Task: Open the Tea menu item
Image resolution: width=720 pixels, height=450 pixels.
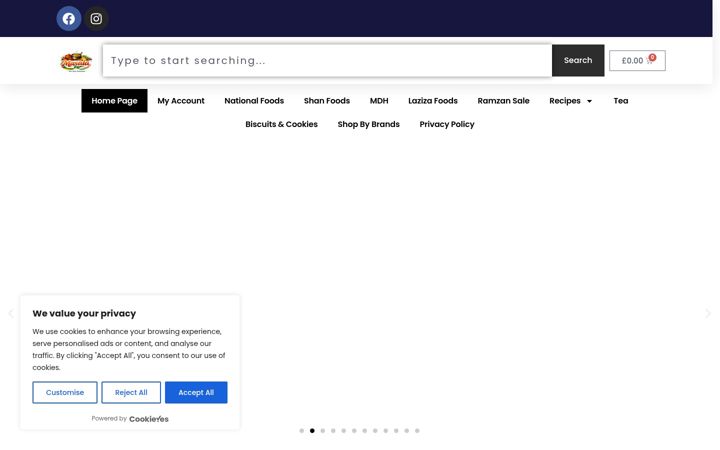Action: pos(621,101)
